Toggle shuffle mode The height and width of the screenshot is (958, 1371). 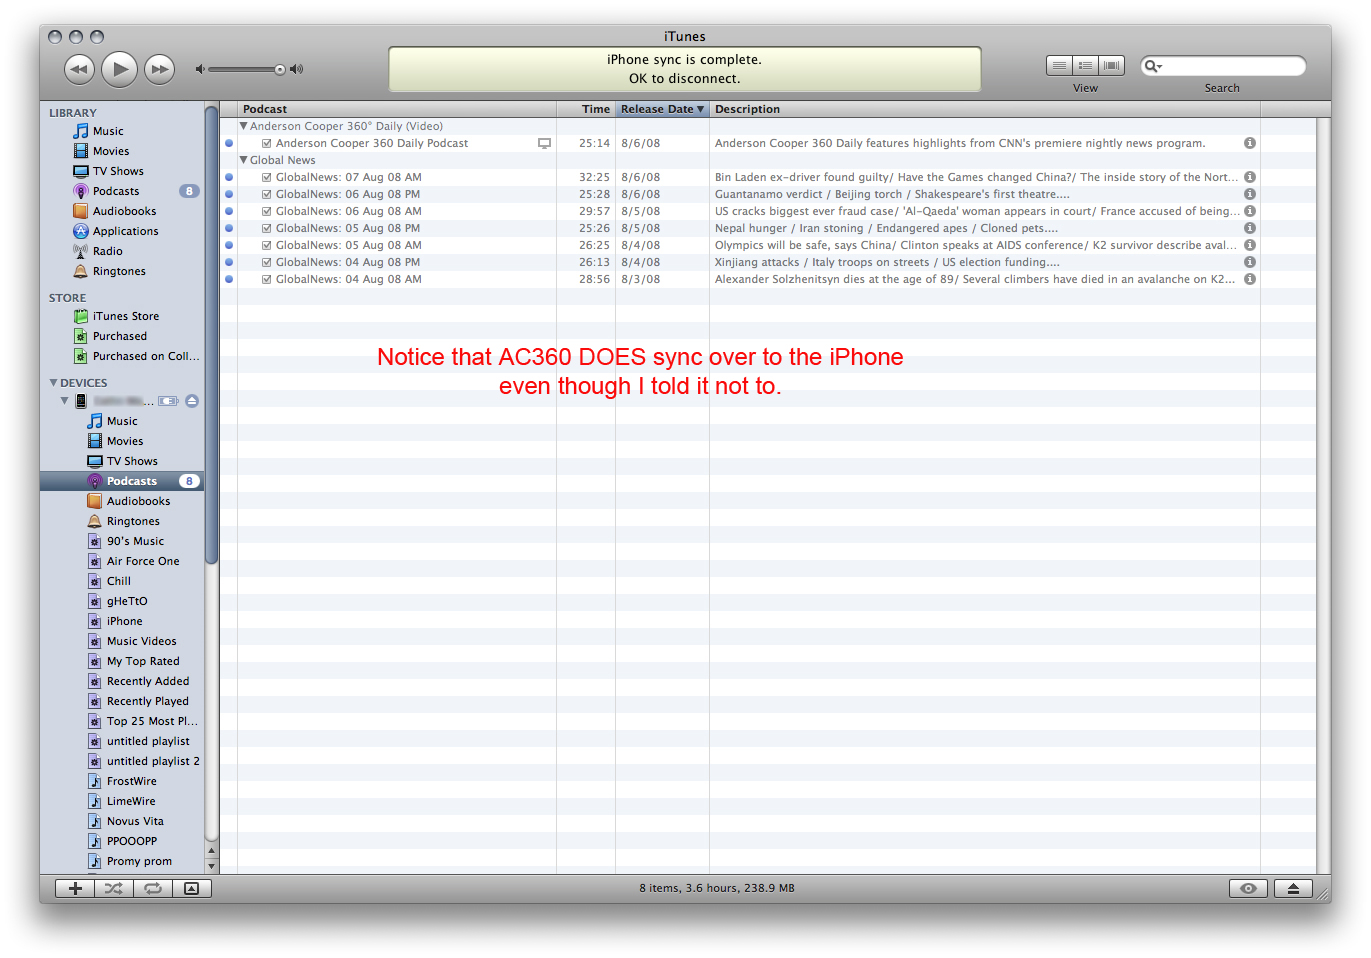(x=114, y=888)
